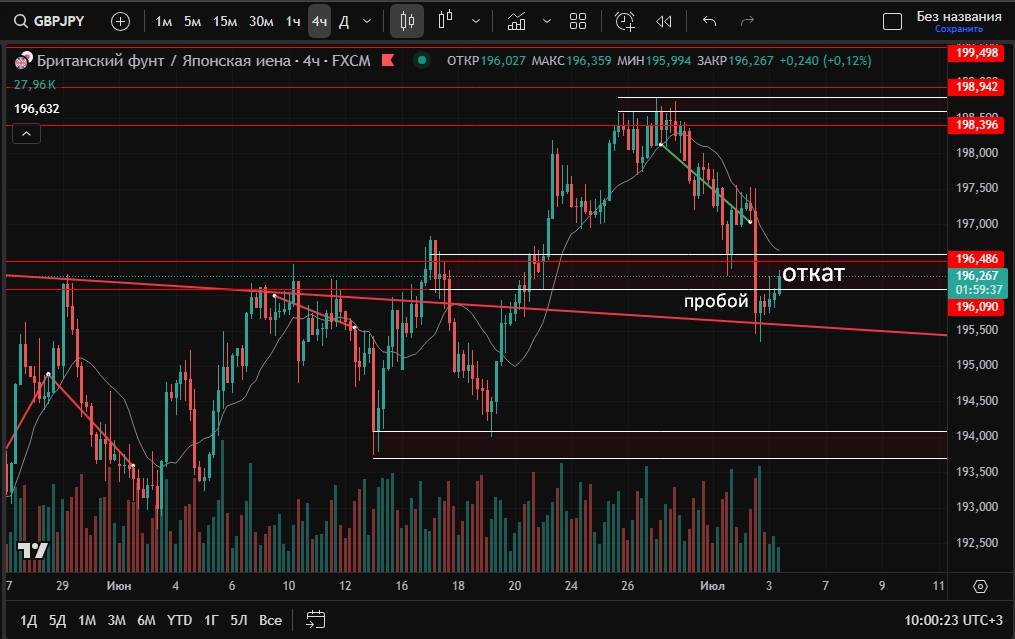Expand the timeframe list chevron after Д
1015x639 pixels.
pos(367,21)
